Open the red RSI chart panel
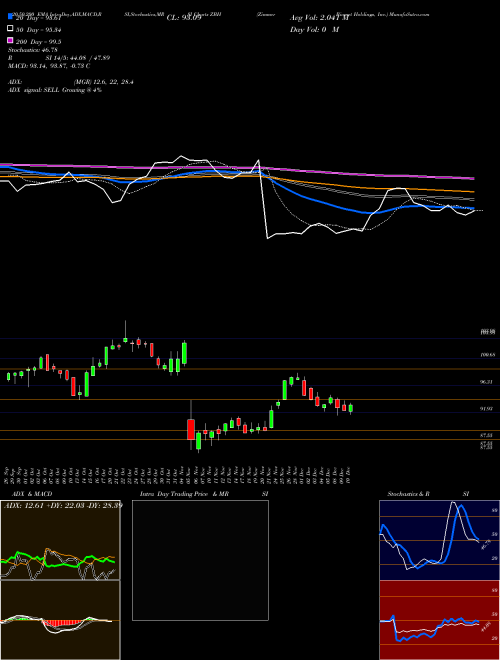The width and height of the screenshot is (500, 660). 439,620
